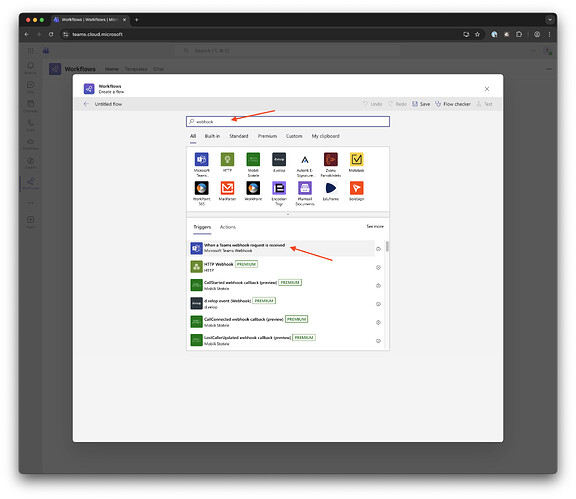The width and height of the screenshot is (576, 499).
Task: Switch to the All connectors filter
Action: pyautogui.click(x=193, y=136)
